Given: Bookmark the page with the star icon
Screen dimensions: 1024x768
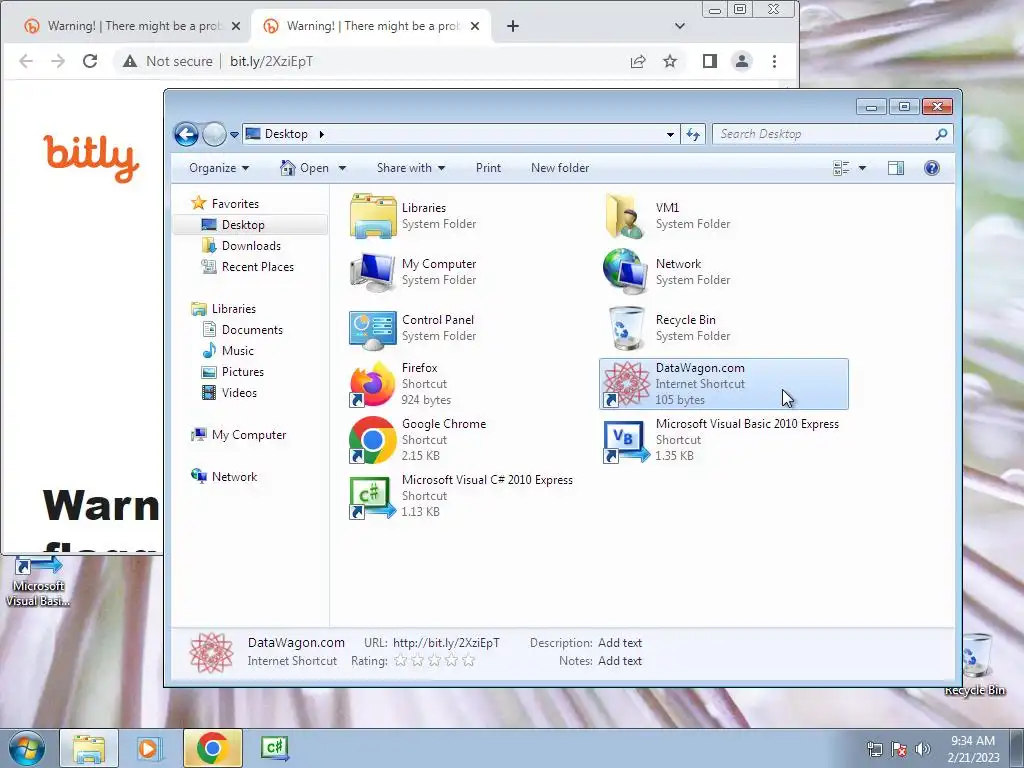Looking at the screenshot, I should pyautogui.click(x=670, y=61).
